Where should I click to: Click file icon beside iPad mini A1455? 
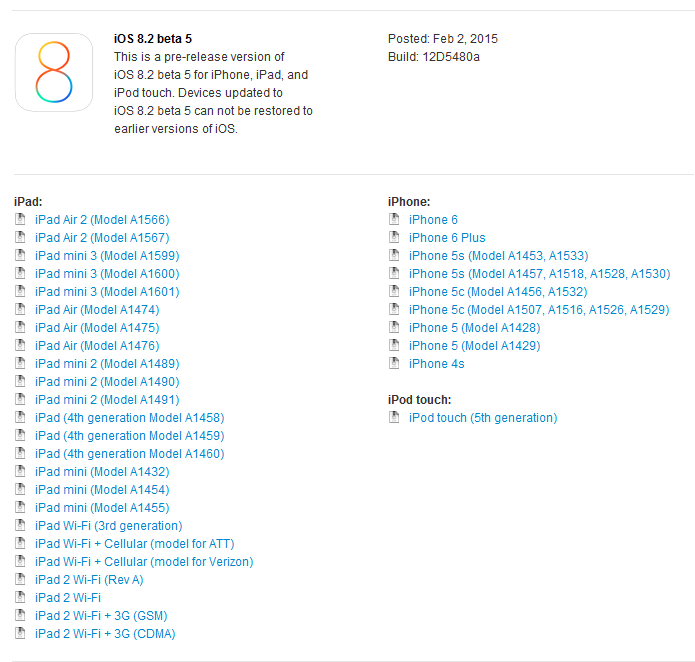(x=20, y=507)
